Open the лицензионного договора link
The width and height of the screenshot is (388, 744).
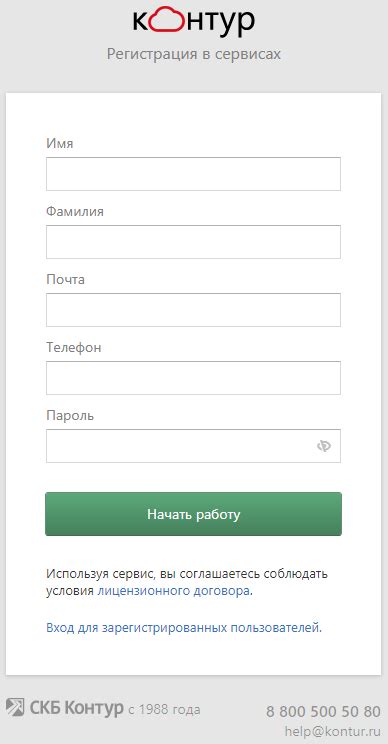pyautogui.click(x=174, y=592)
